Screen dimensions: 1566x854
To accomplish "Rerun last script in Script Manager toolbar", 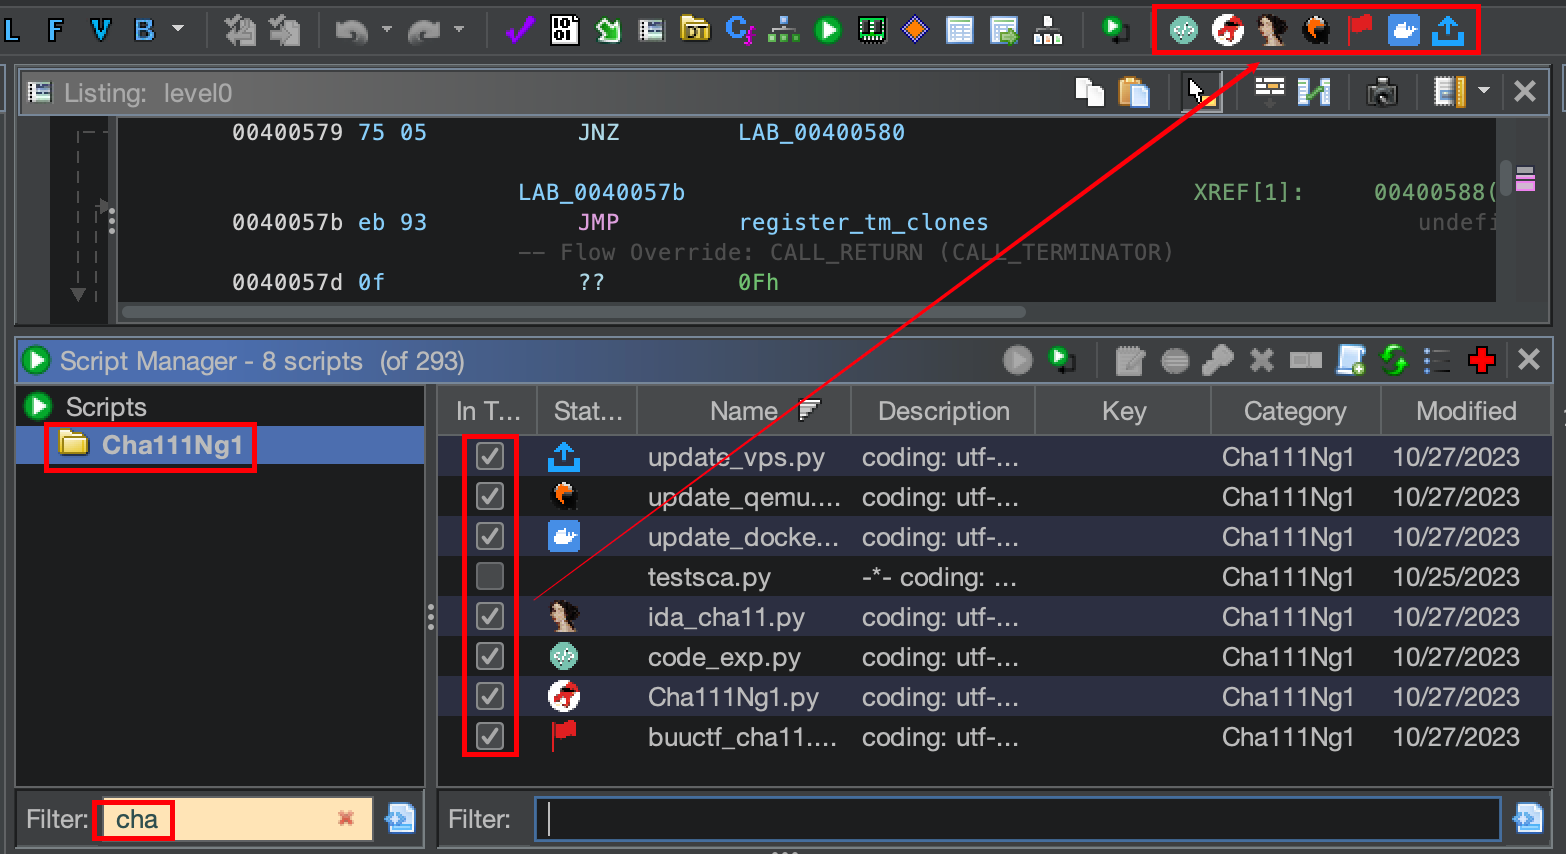I will point(1062,359).
